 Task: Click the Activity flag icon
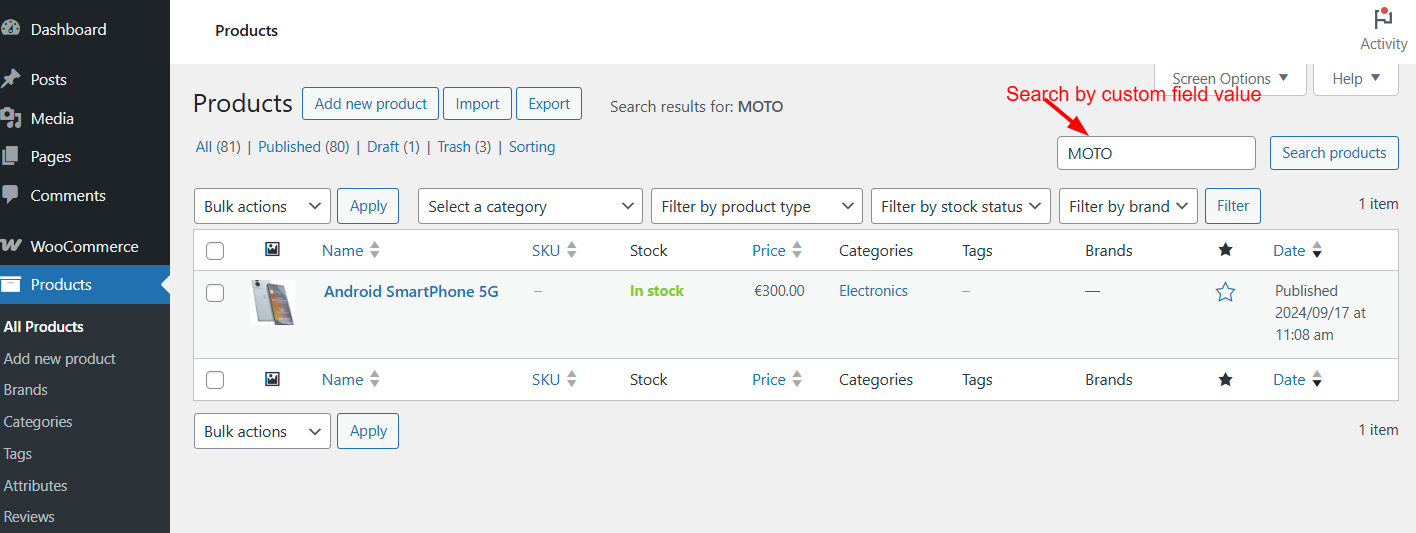pyautogui.click(x=1383, y=19)
